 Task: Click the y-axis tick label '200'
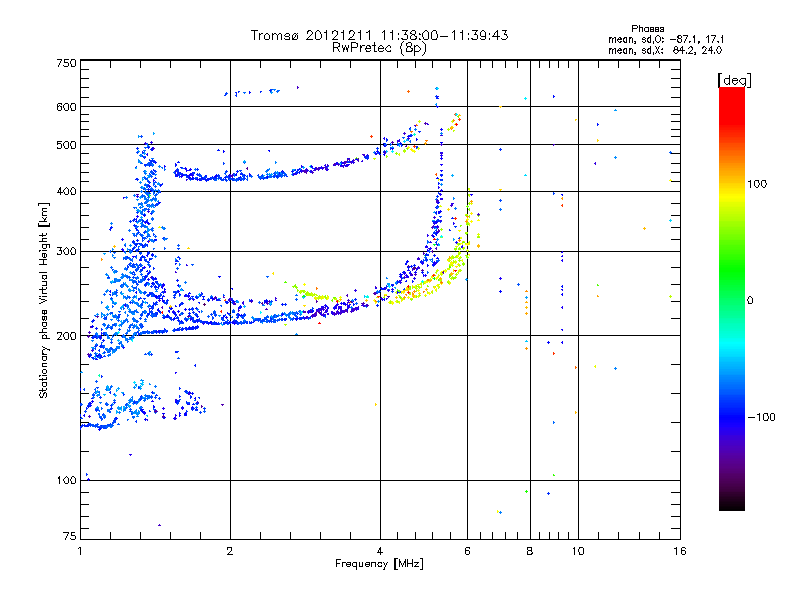(x=66, y=336)
